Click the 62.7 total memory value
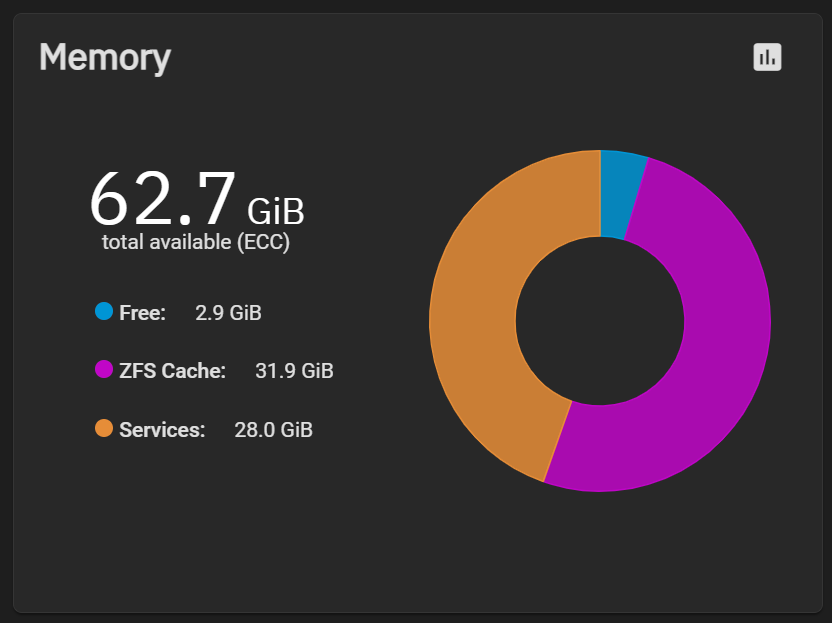Screen dimensions: 832x623 coord(162,198)
